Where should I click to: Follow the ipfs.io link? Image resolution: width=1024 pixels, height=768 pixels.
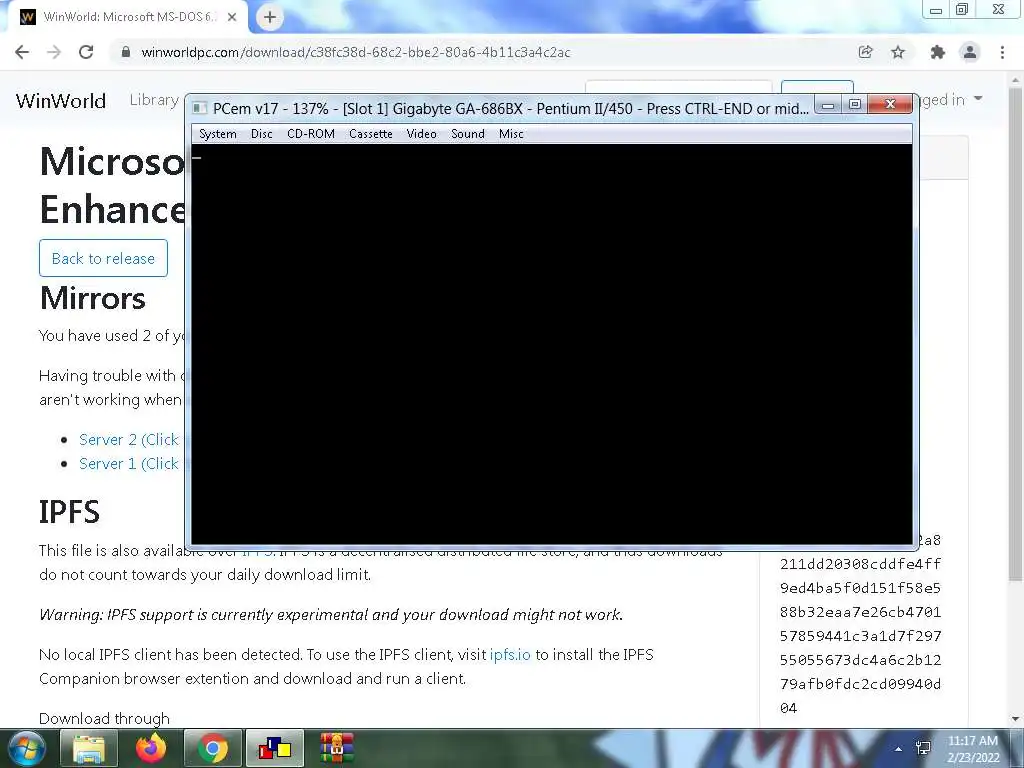pos(510,654)
